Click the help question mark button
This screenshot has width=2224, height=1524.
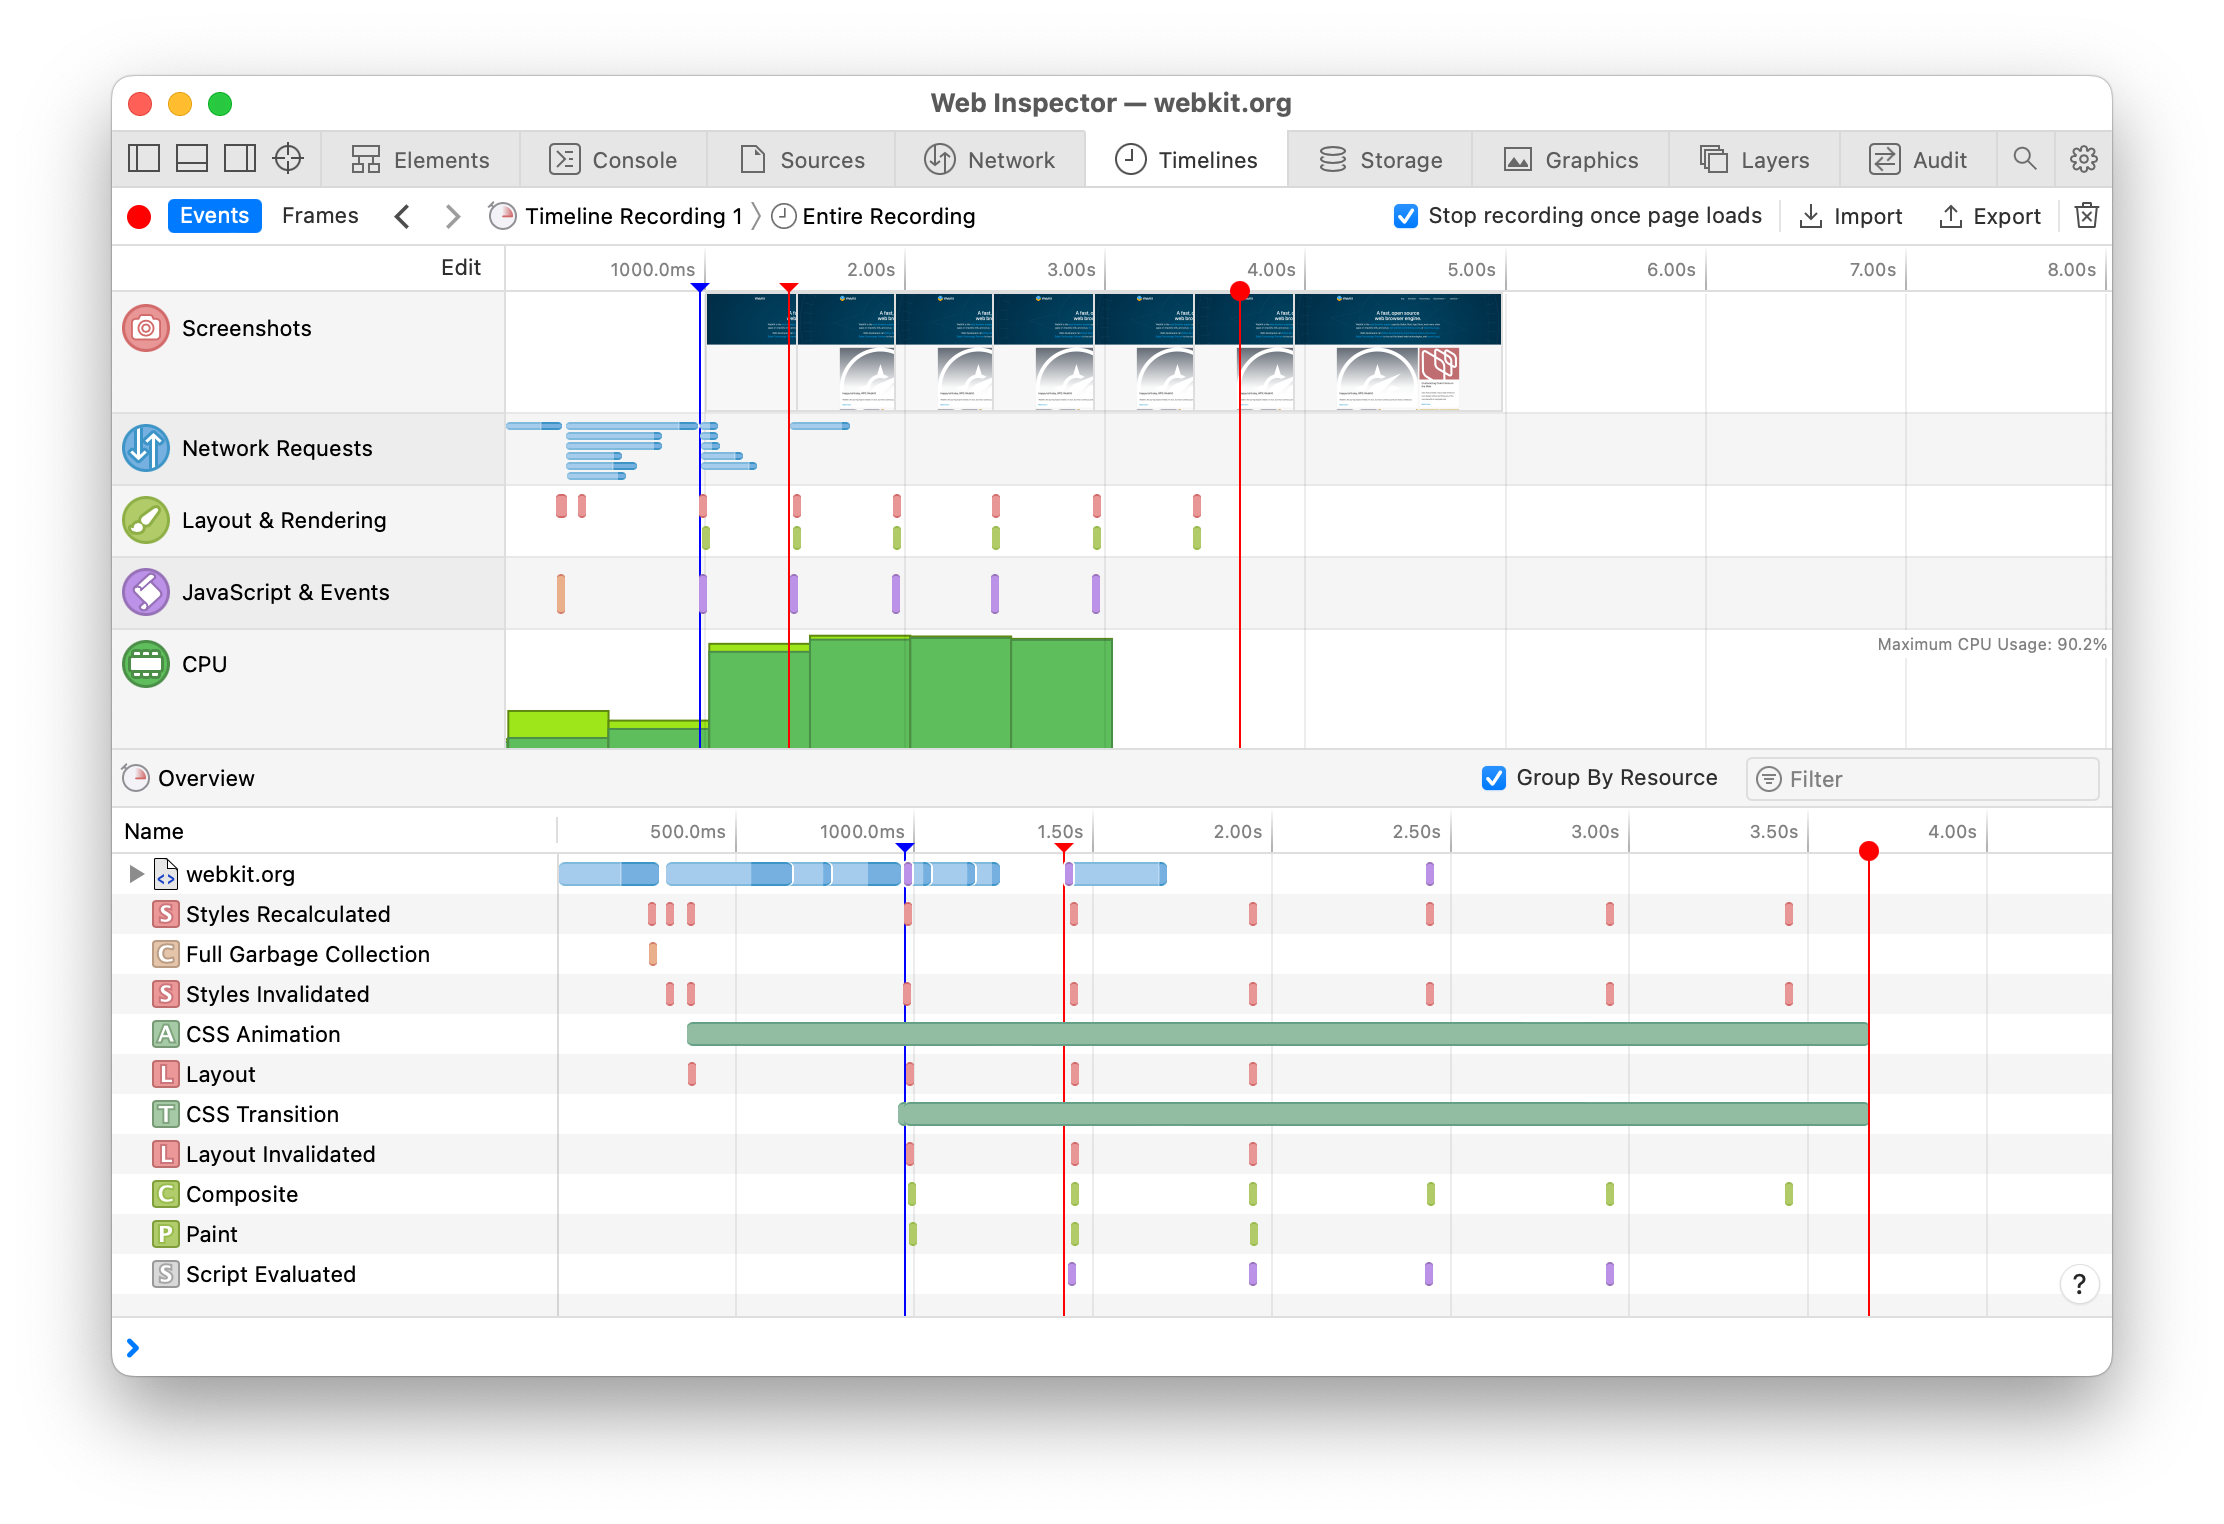2079,1283
